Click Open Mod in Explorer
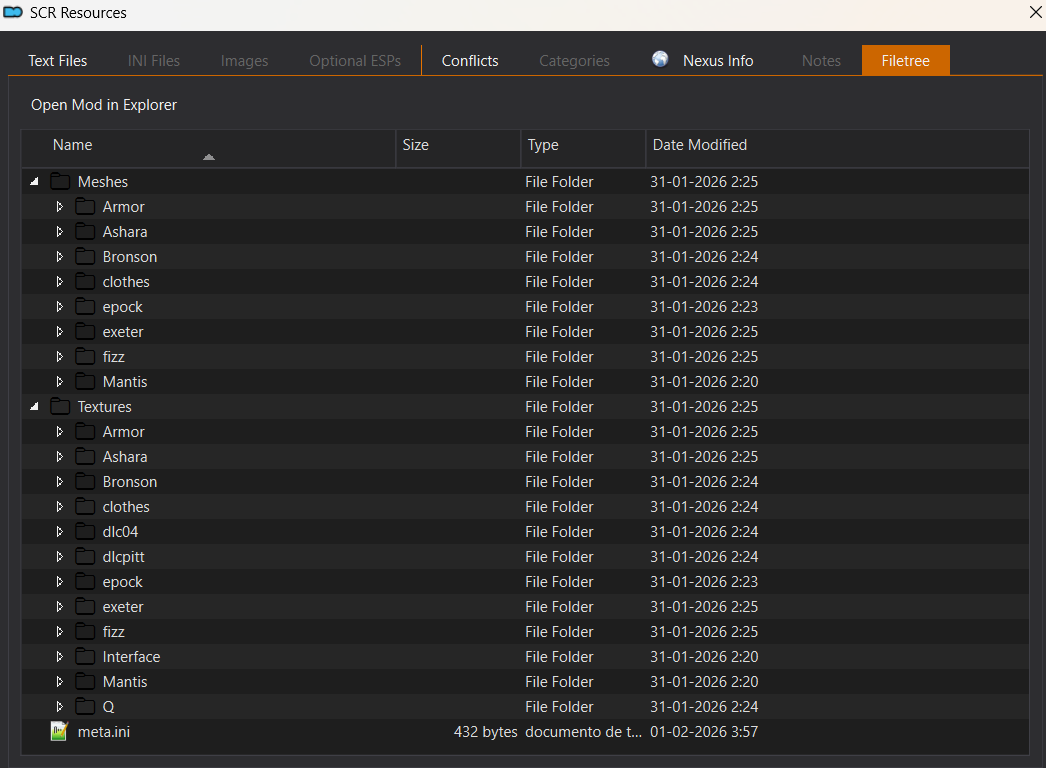Image resolution: width=1046 pixels, height=768 pixels. 104,105
